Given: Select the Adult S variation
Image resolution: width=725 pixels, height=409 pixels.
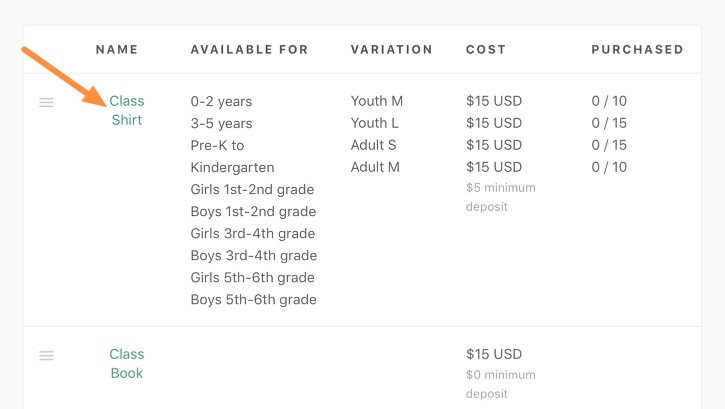Looking at the screenshot, I should (x=374, y=145).
